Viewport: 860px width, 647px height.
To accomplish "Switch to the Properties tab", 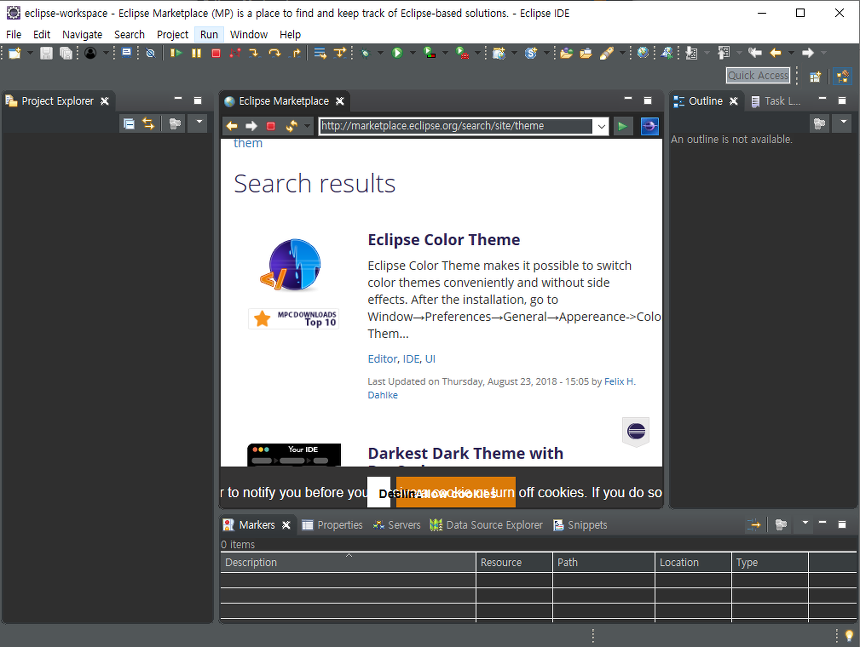I will coord(332,525).
